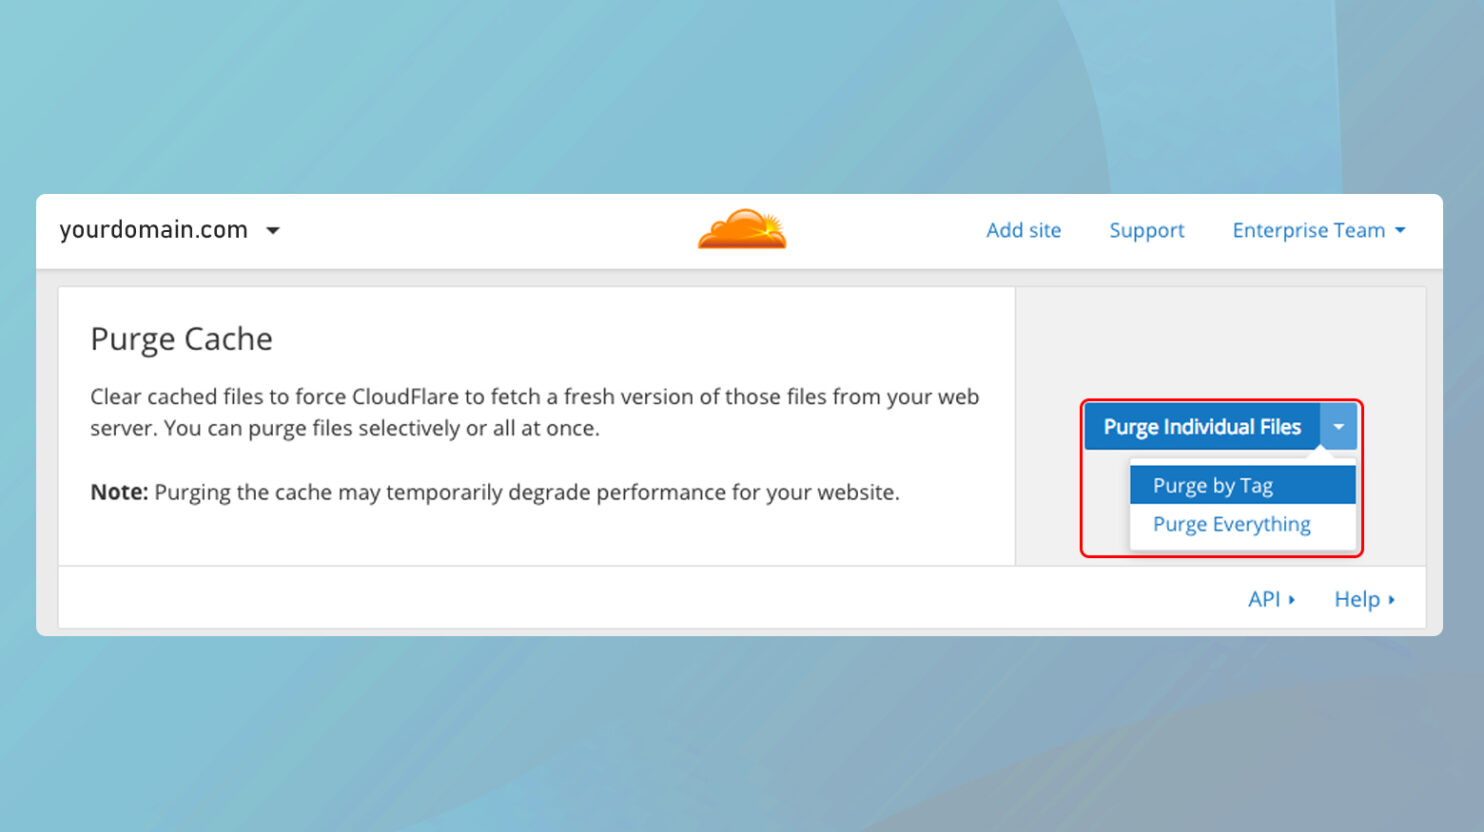Click the Cloudflare cloud logo
1484x832 pixels.
click(x=742, y=229)
